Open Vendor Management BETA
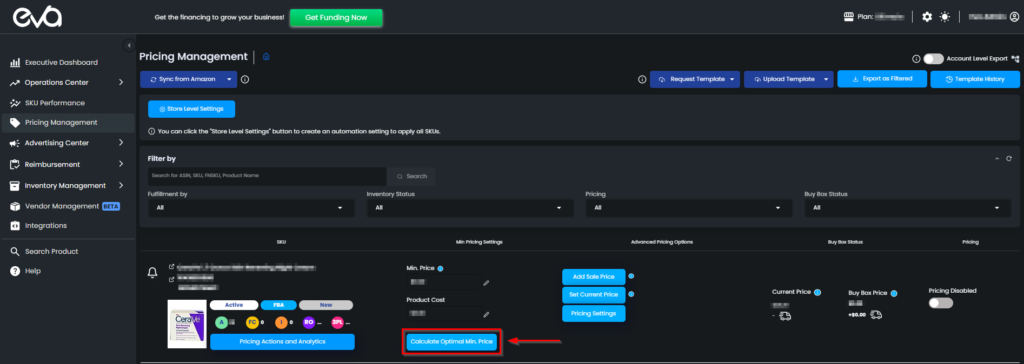Image resolution: width=1024 pixels, height=364 pixels. point(64,206)
